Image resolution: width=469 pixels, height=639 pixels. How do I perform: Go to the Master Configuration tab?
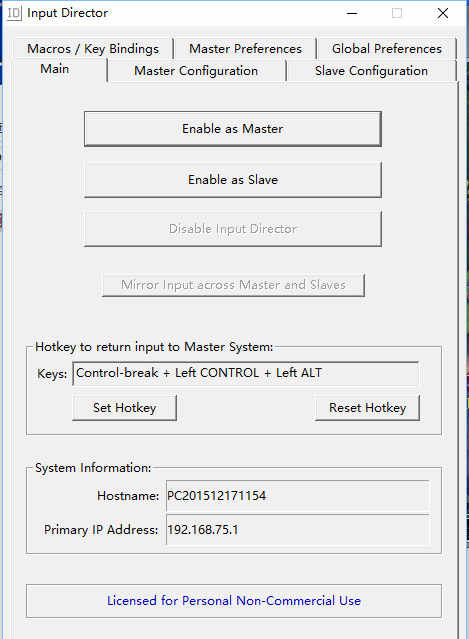click(x=196, y=71)
